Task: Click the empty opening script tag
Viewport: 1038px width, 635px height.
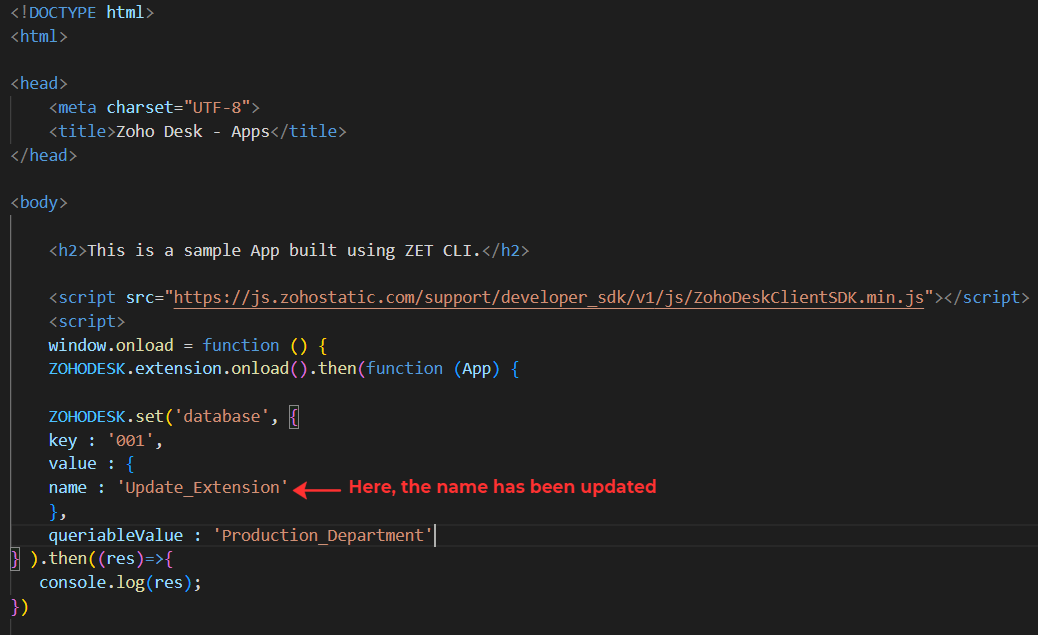Action: pyautogui.click(x=87, y=322)
